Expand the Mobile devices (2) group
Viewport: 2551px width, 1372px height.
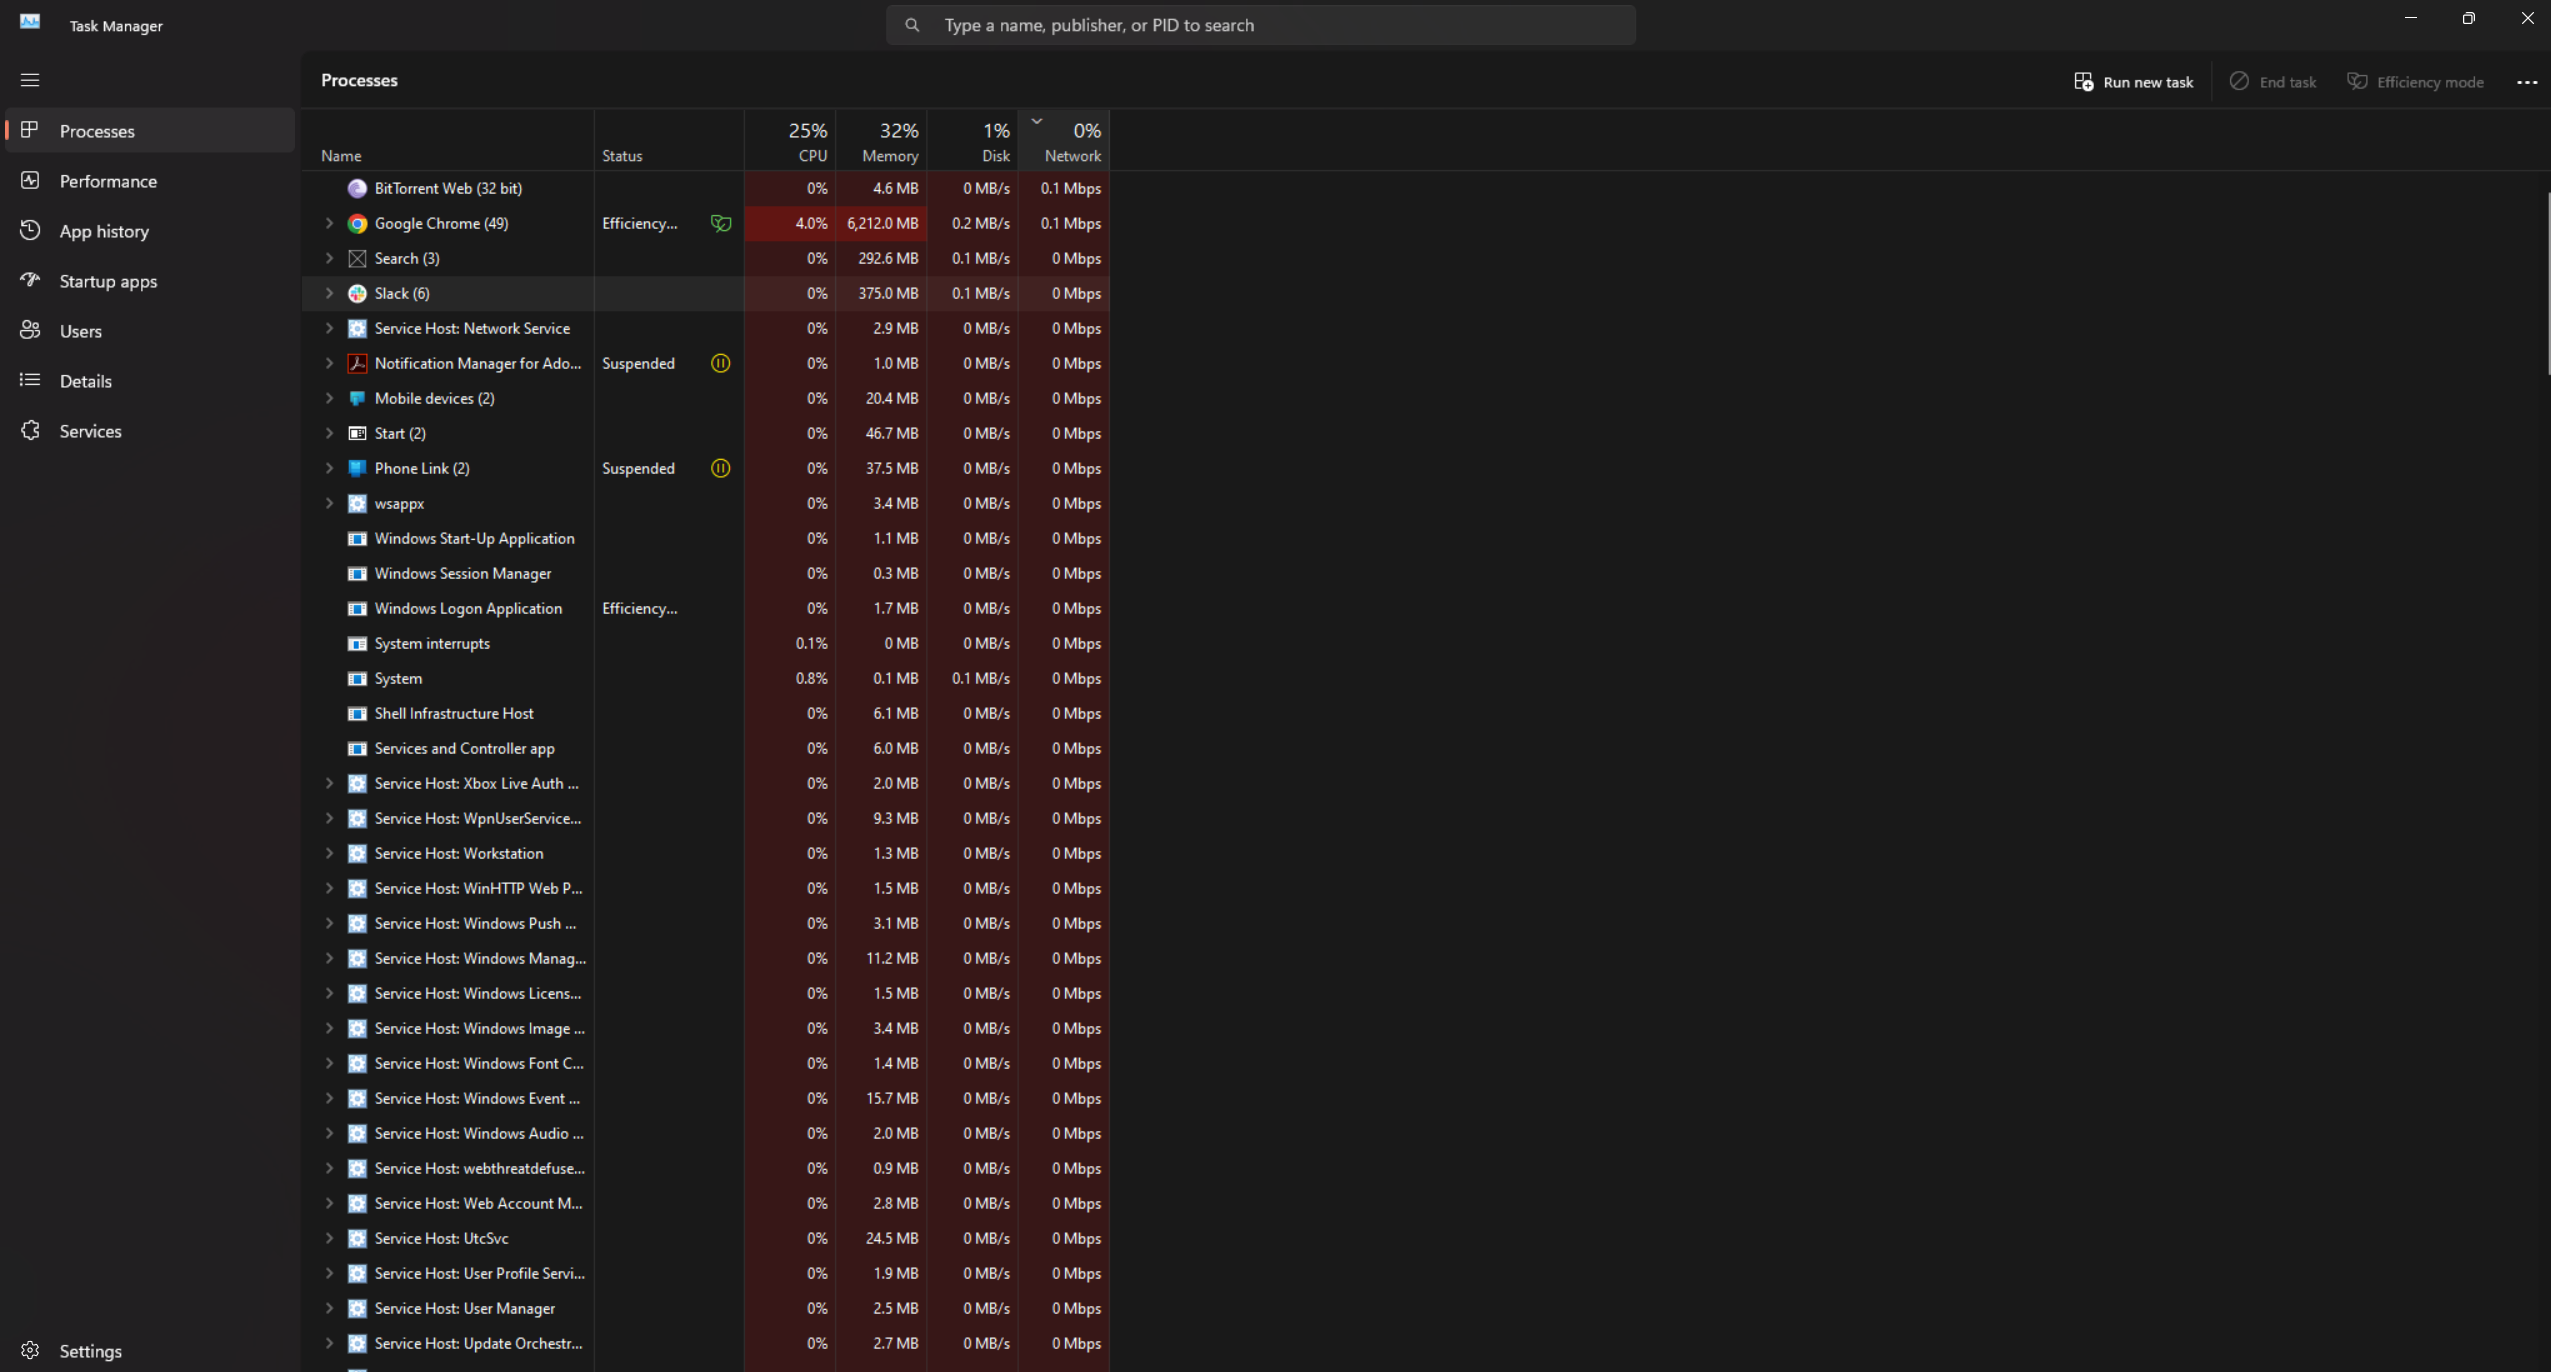point(329,398)
